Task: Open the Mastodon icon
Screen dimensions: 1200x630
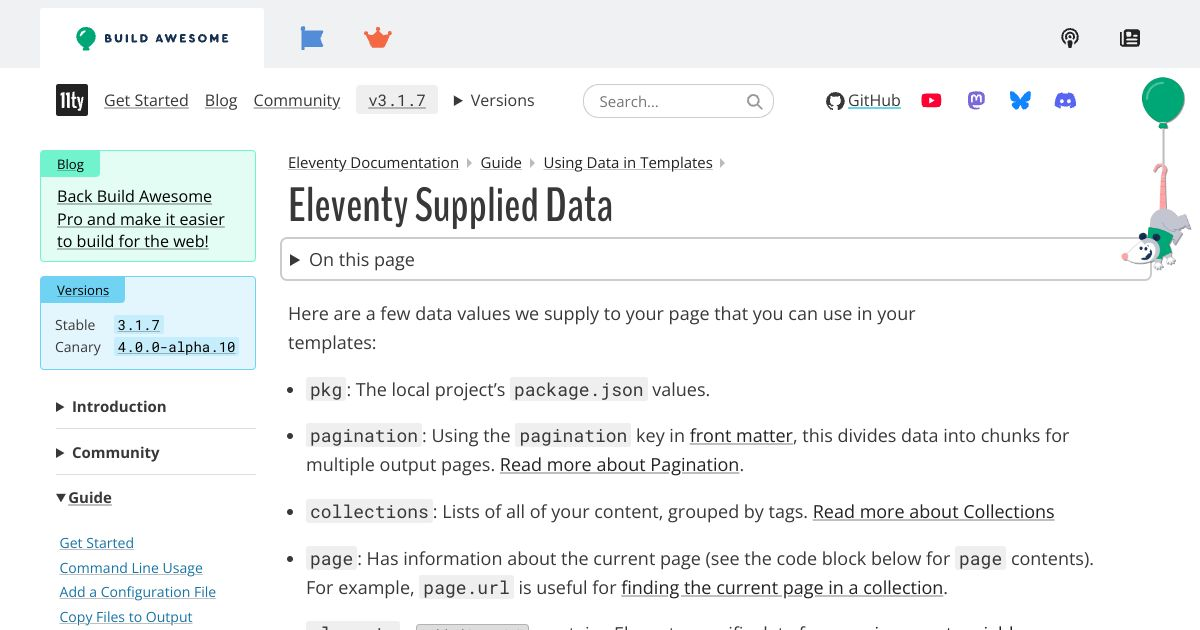Action: tap(976, 100)
